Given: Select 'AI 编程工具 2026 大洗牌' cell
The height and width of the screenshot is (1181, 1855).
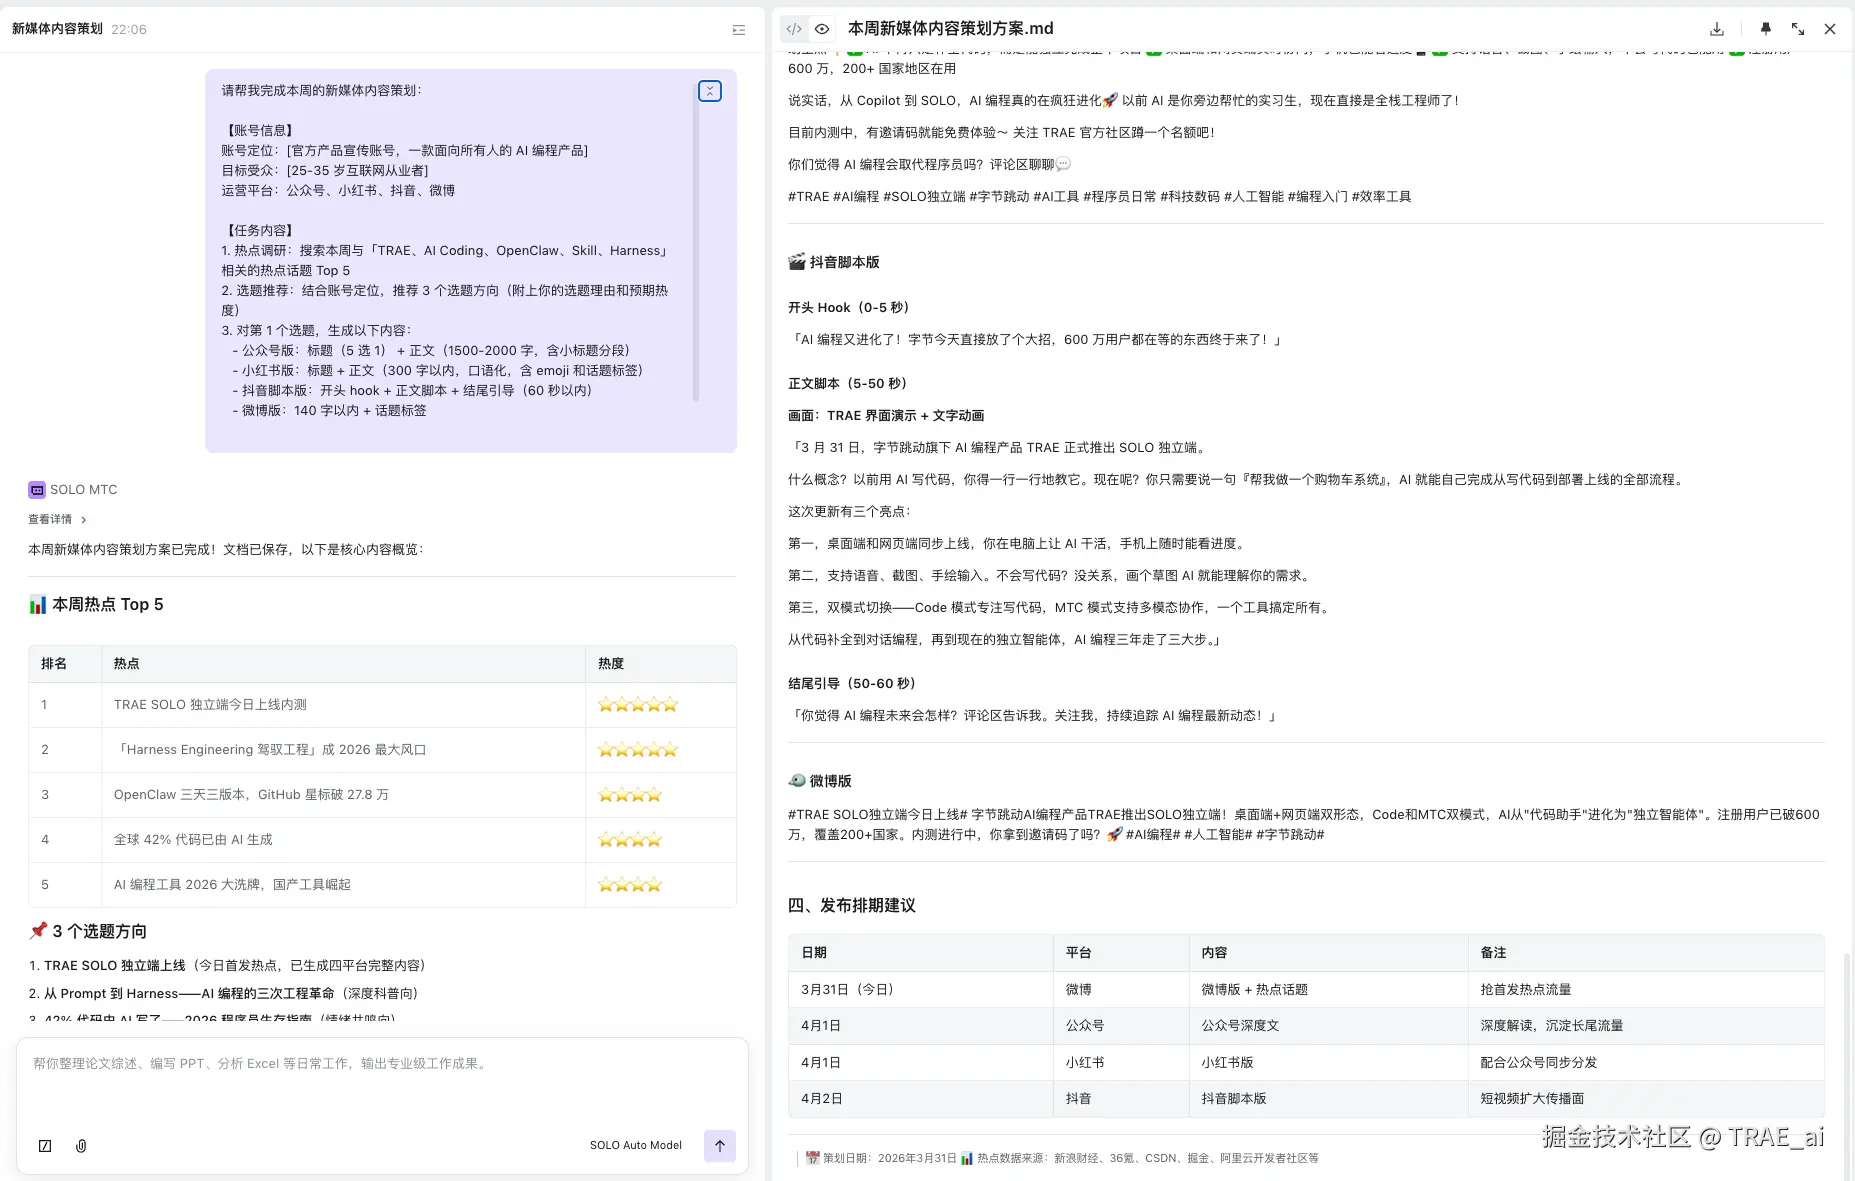Looking at the screenshot, I should pyautogui.click(x=343, y=885).
